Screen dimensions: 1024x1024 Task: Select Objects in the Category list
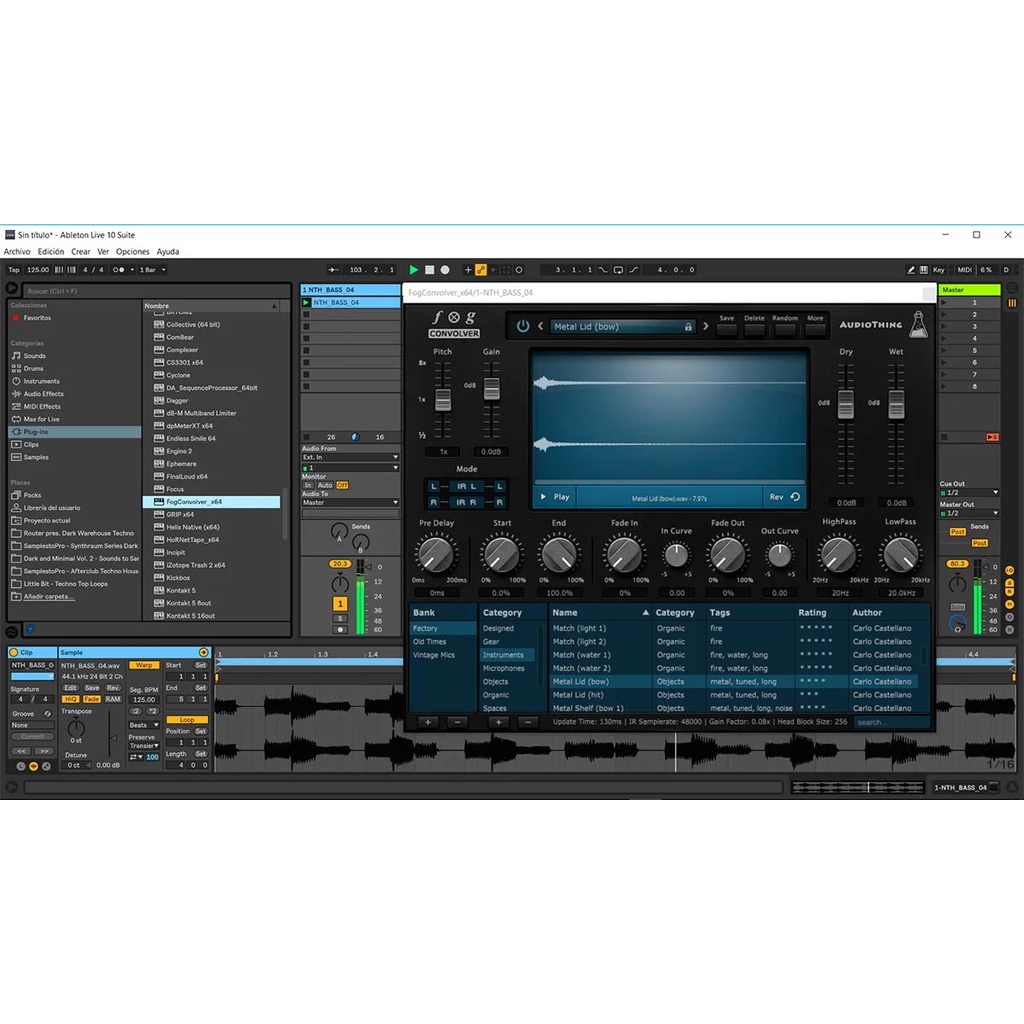pos(495,682)
